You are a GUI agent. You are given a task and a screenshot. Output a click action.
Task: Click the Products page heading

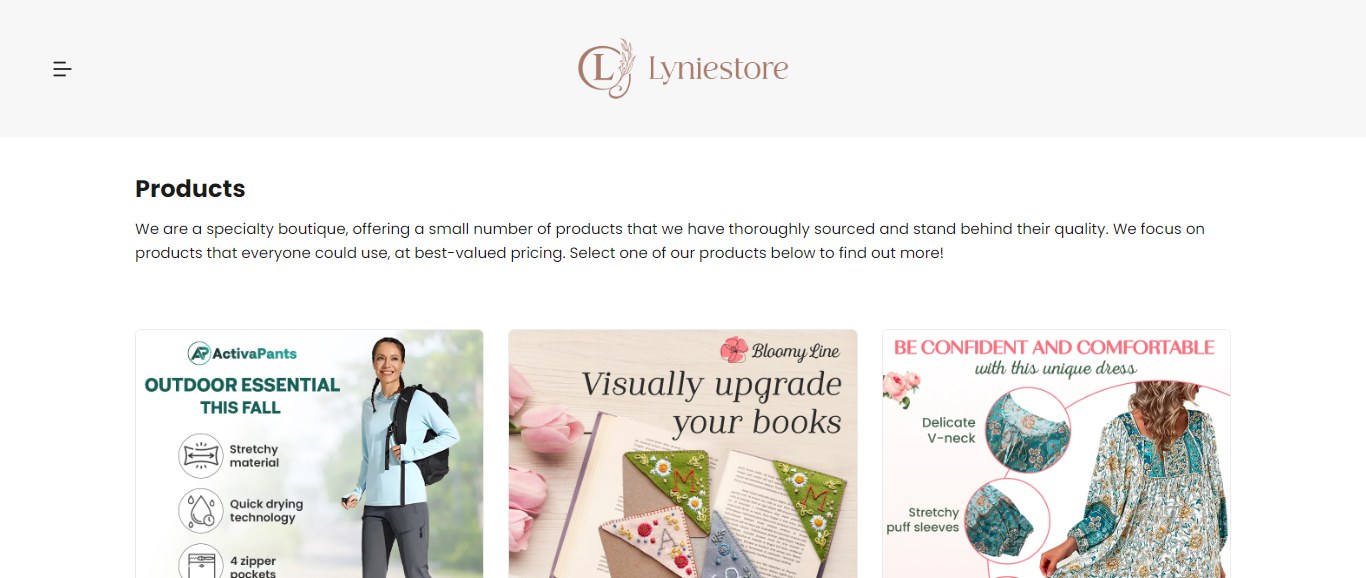190,189
